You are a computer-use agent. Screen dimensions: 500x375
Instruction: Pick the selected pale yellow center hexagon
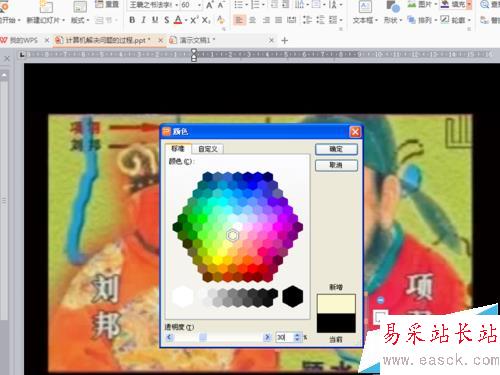tap(232, 235)
